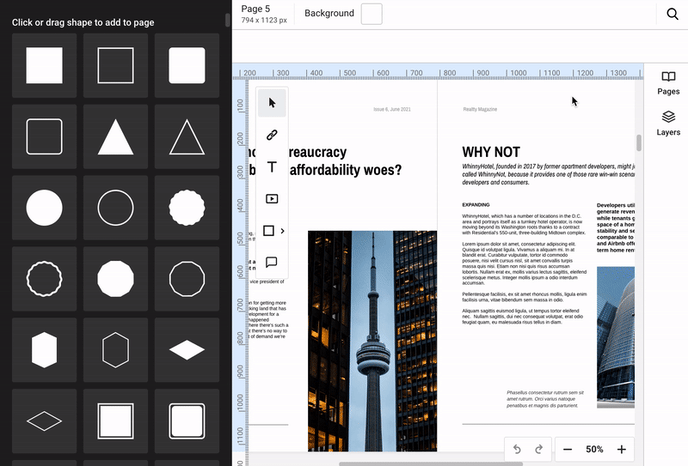The height and width of the screenshot is (466, 688).
Task: Add the outlined triangle shape
Action: coord(187,136)
